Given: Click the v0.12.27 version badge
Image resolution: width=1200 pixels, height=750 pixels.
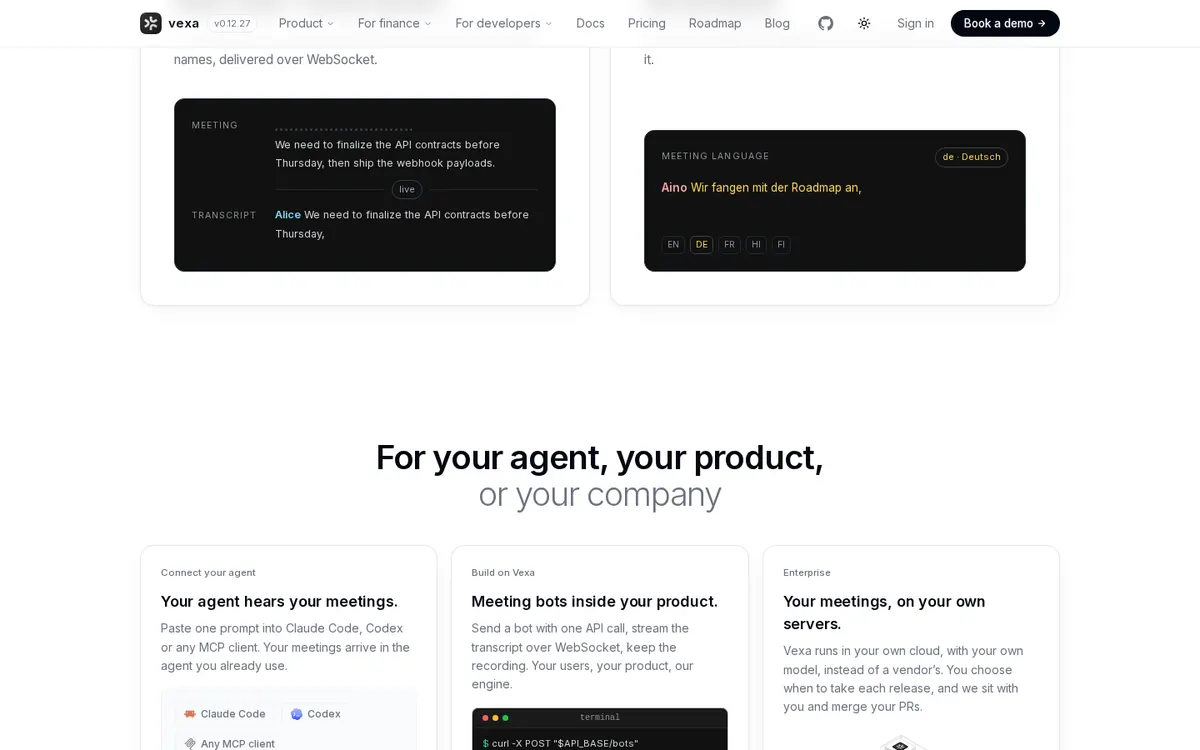Looking at the screenshot, I should [232, 23].
